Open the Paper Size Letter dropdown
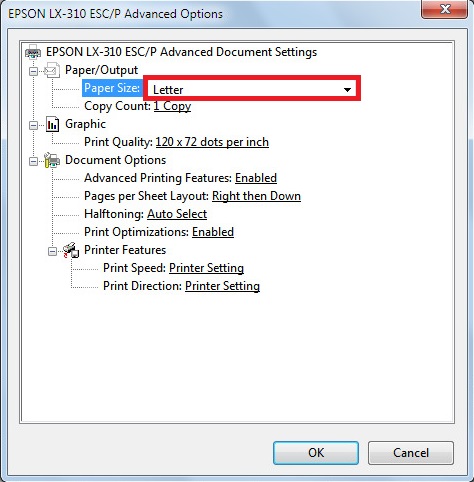Image resolution: width=474 pixels, height=482 pixels. tap(252, 89)
